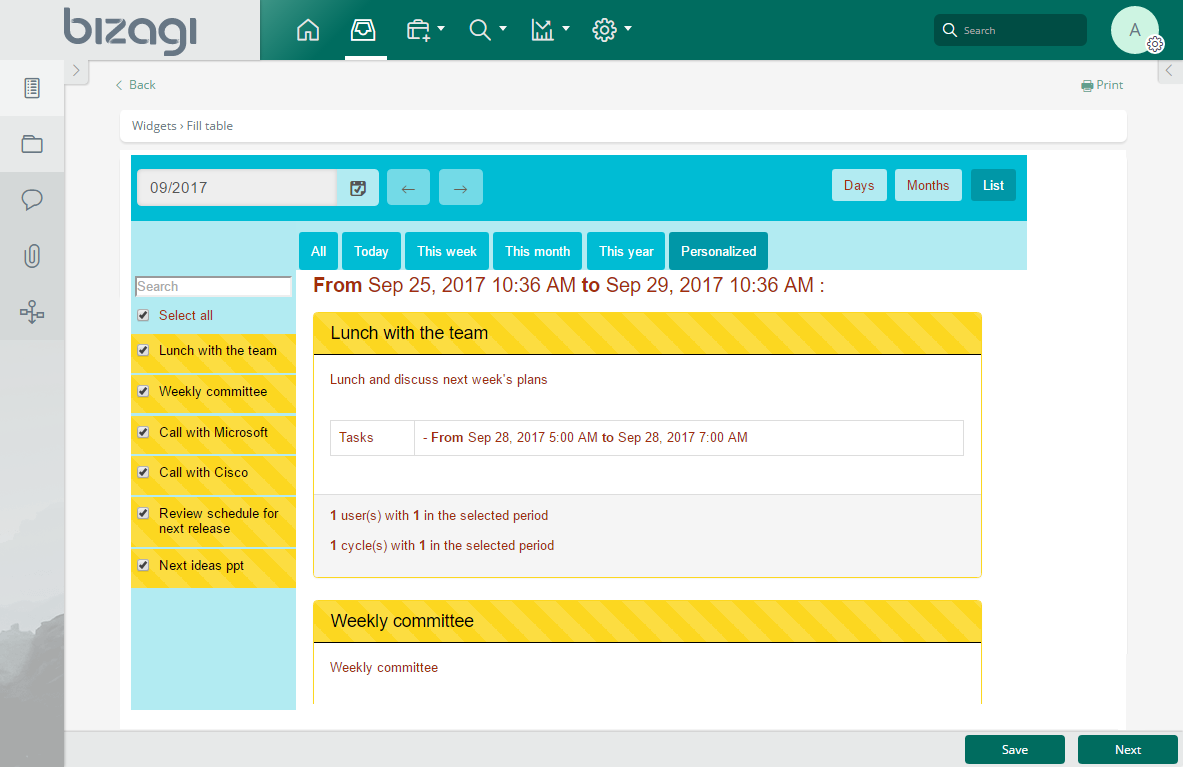This screenshot has height=767, width=1183.
Task: Toggle the Call with Cisco checkbox
Action: tap(143, 473)
